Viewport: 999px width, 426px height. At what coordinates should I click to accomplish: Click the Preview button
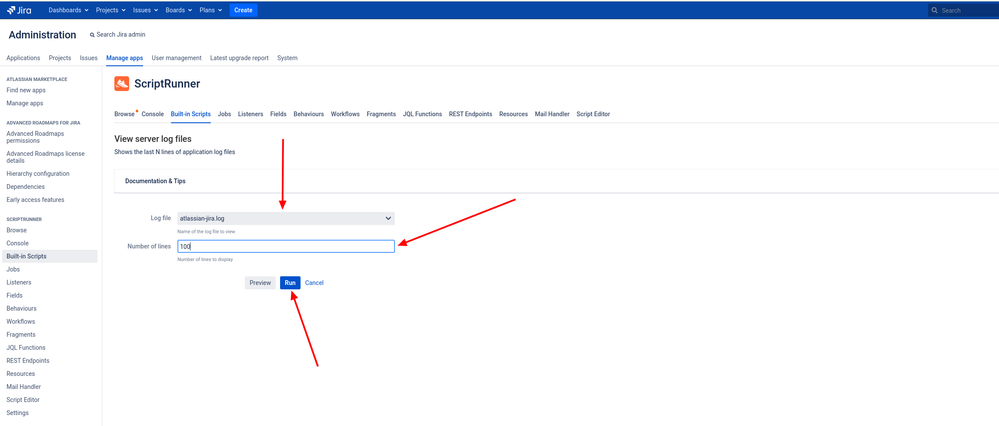pos(260,283)
